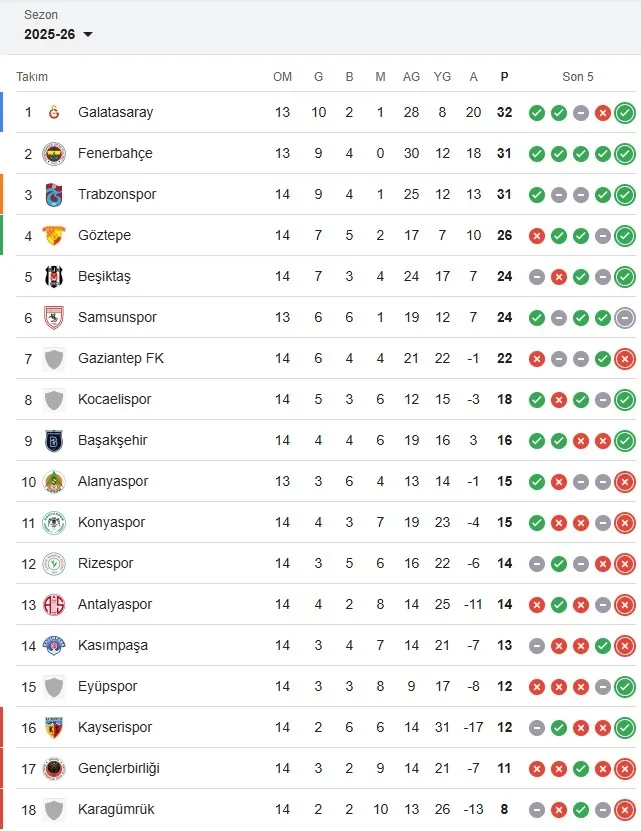
Task: Click the Beşiktaş team crest
Action: pyautogui.click(x=54, y=276)
